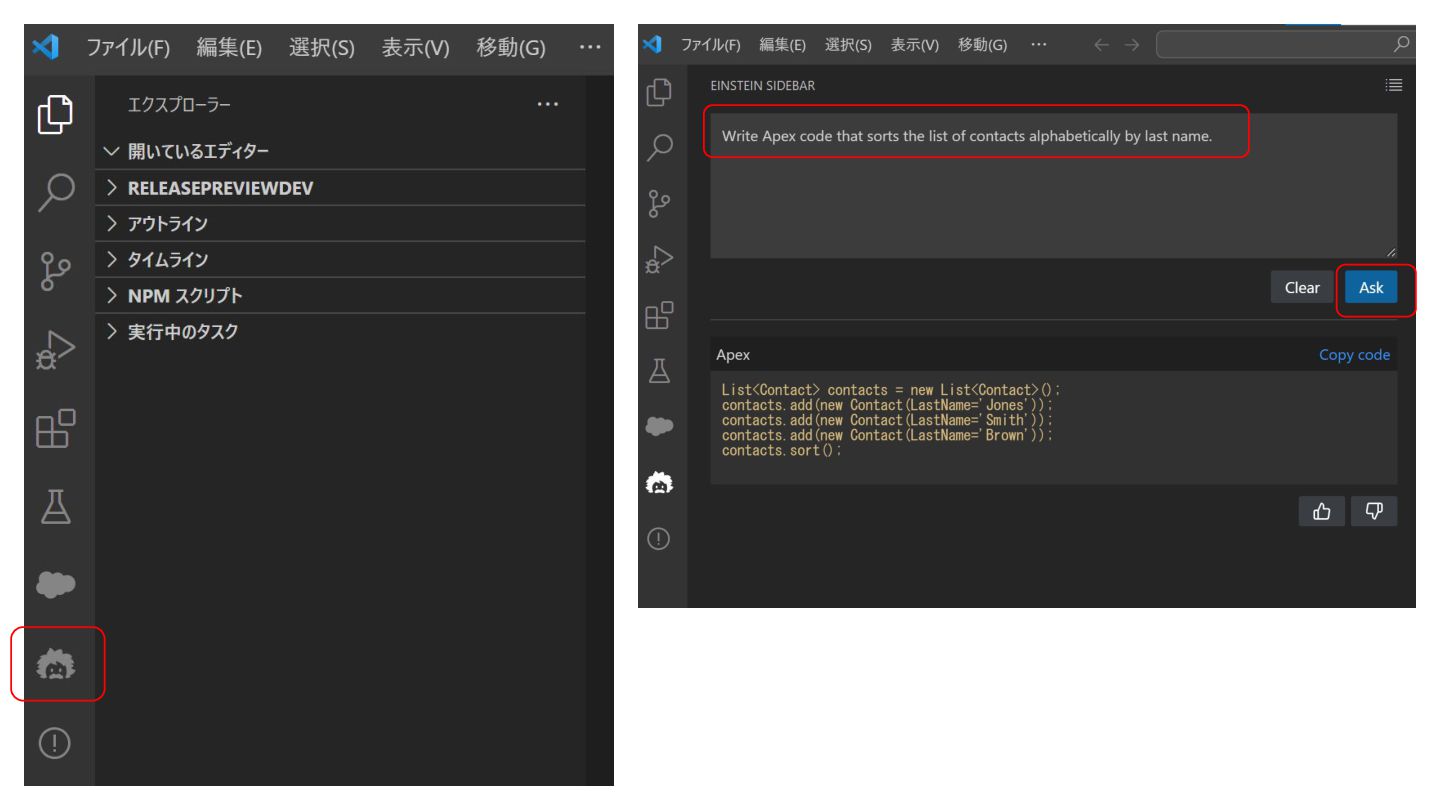The height and width of the screenshot is (810, 1440).
Task: Open warning circle icon in right window
Action: tap(659, 539)
